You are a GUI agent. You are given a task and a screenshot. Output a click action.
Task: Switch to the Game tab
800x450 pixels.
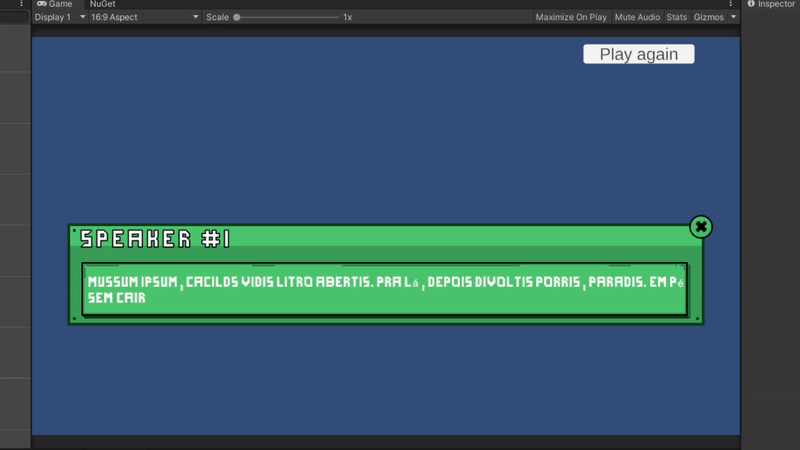pyautogui.click(x=55, y=4)
